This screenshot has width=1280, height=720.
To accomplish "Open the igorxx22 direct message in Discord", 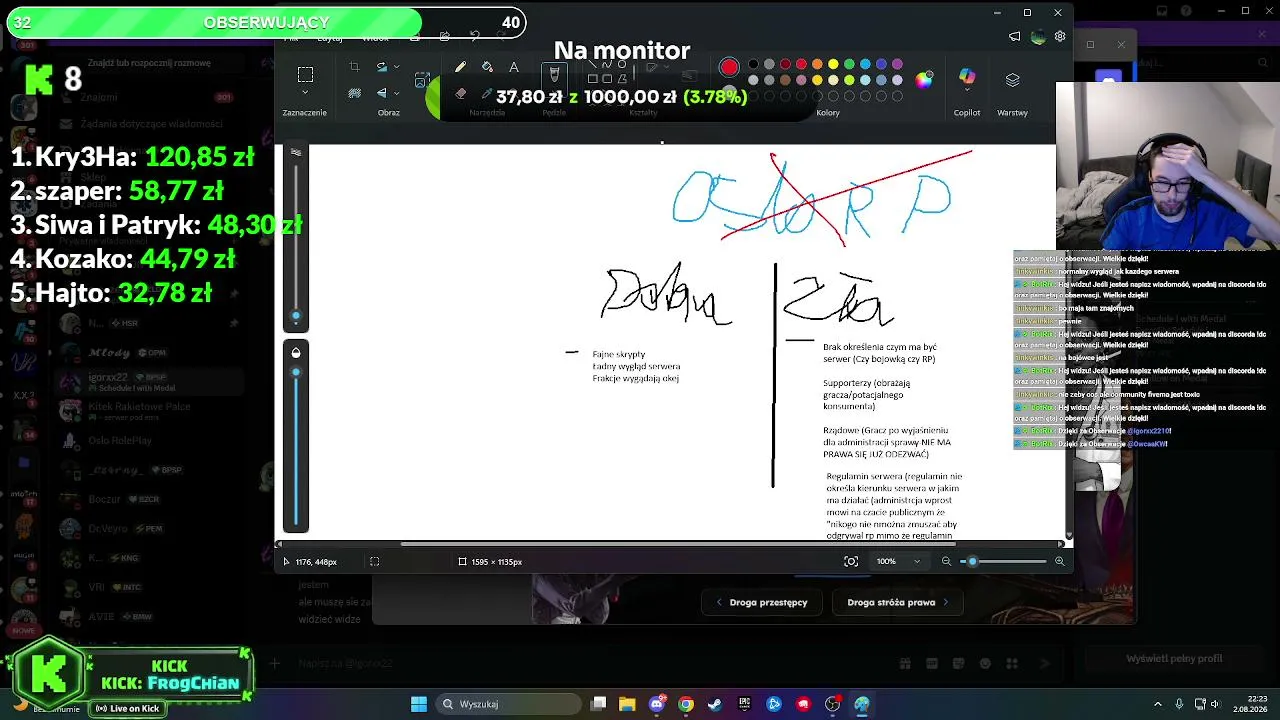I will coord(150,382).
